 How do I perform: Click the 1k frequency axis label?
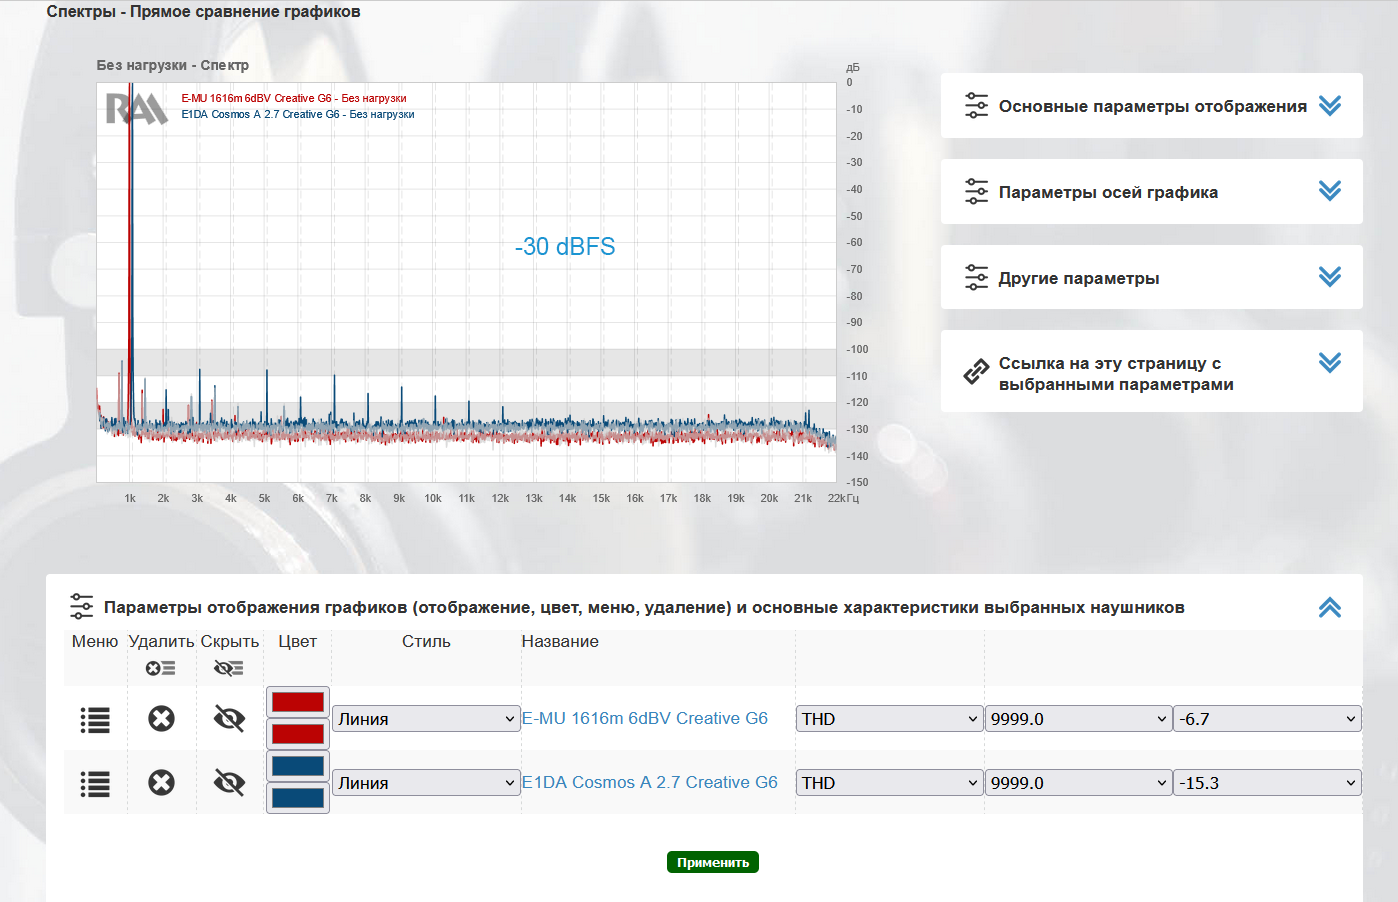click(x=130, y=498)
